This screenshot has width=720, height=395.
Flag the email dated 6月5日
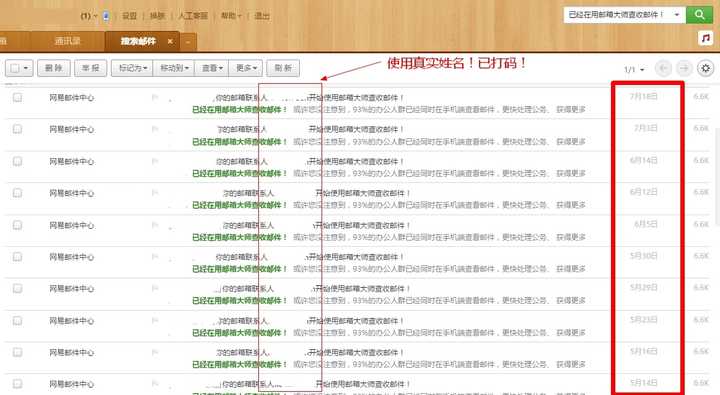coord(155,225)
